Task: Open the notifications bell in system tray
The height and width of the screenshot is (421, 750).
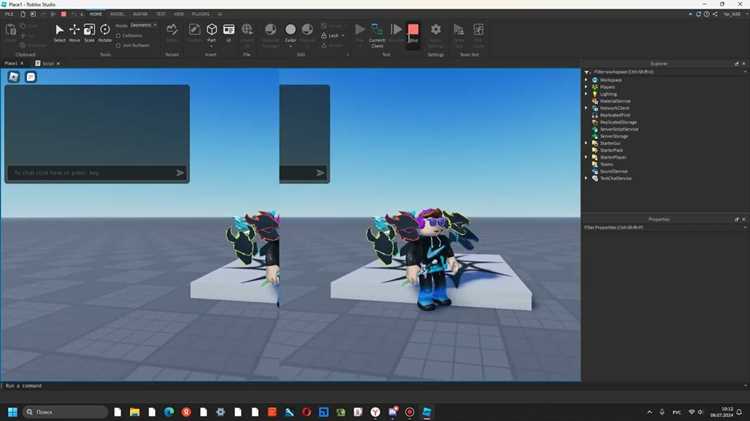Action: (739, 412)
